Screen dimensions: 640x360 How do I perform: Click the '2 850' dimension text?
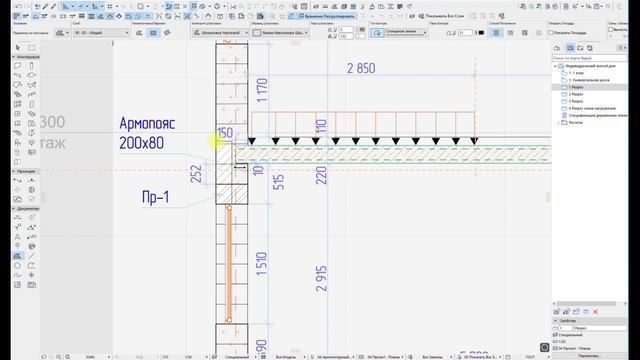[361, 68]
